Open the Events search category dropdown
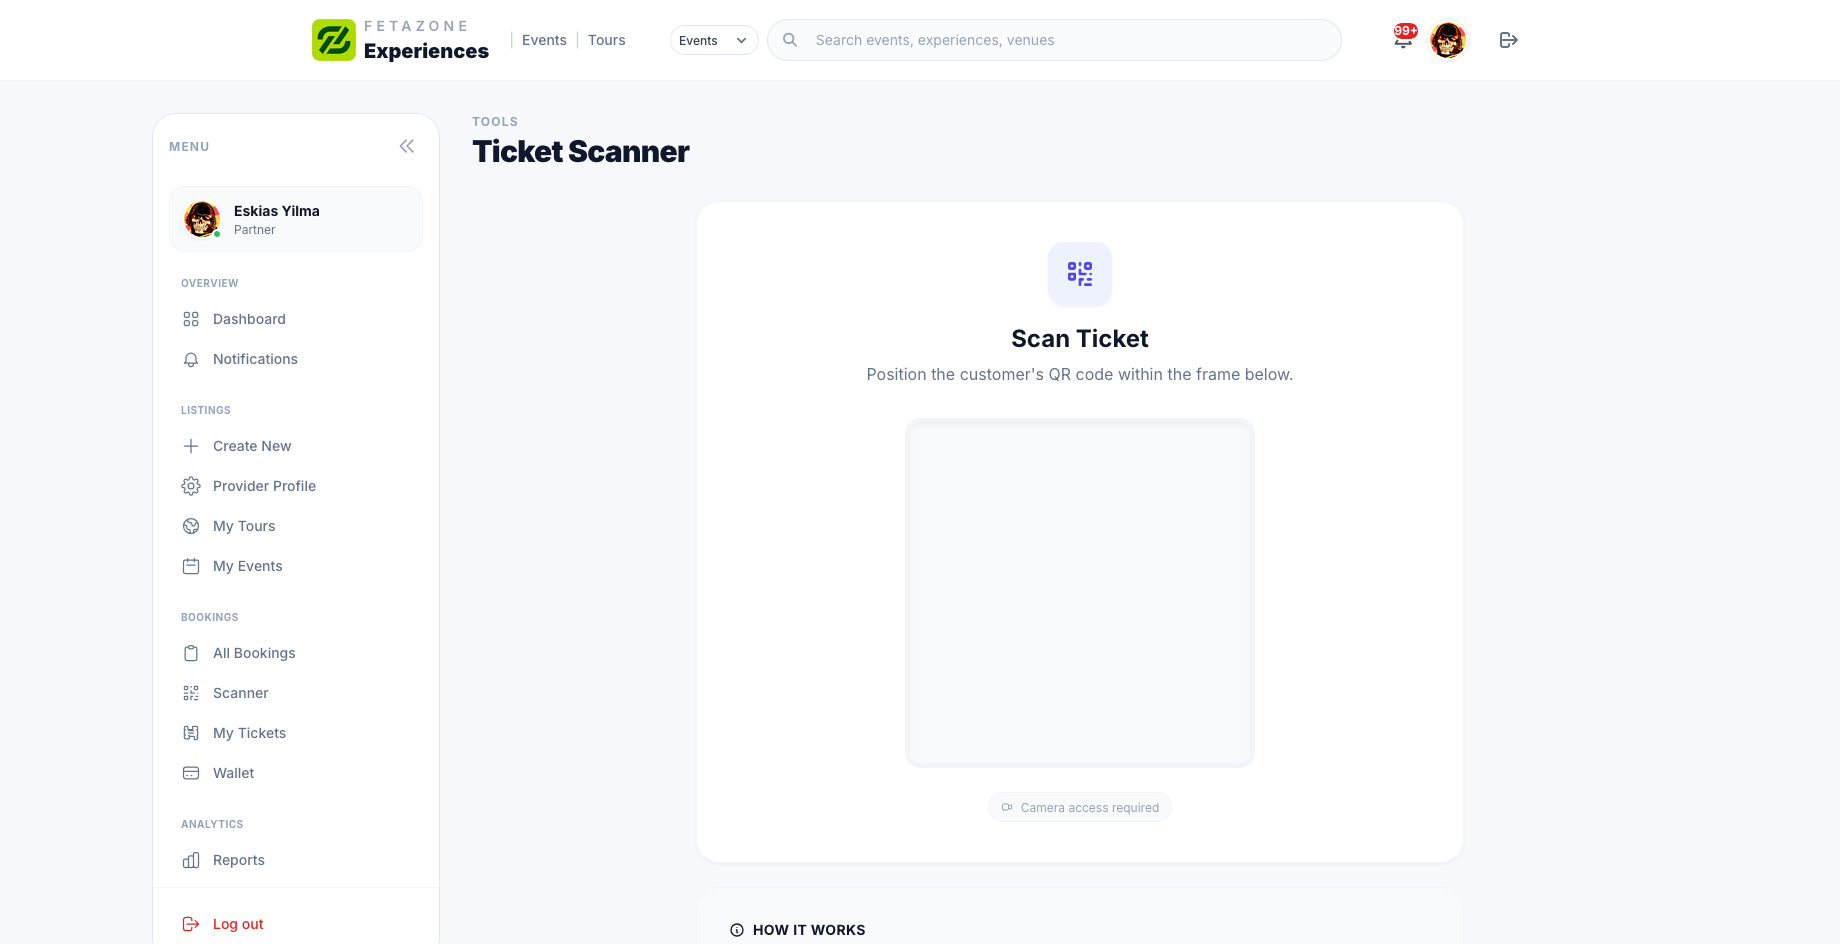The image size is (1840, 944). [713, 40]
